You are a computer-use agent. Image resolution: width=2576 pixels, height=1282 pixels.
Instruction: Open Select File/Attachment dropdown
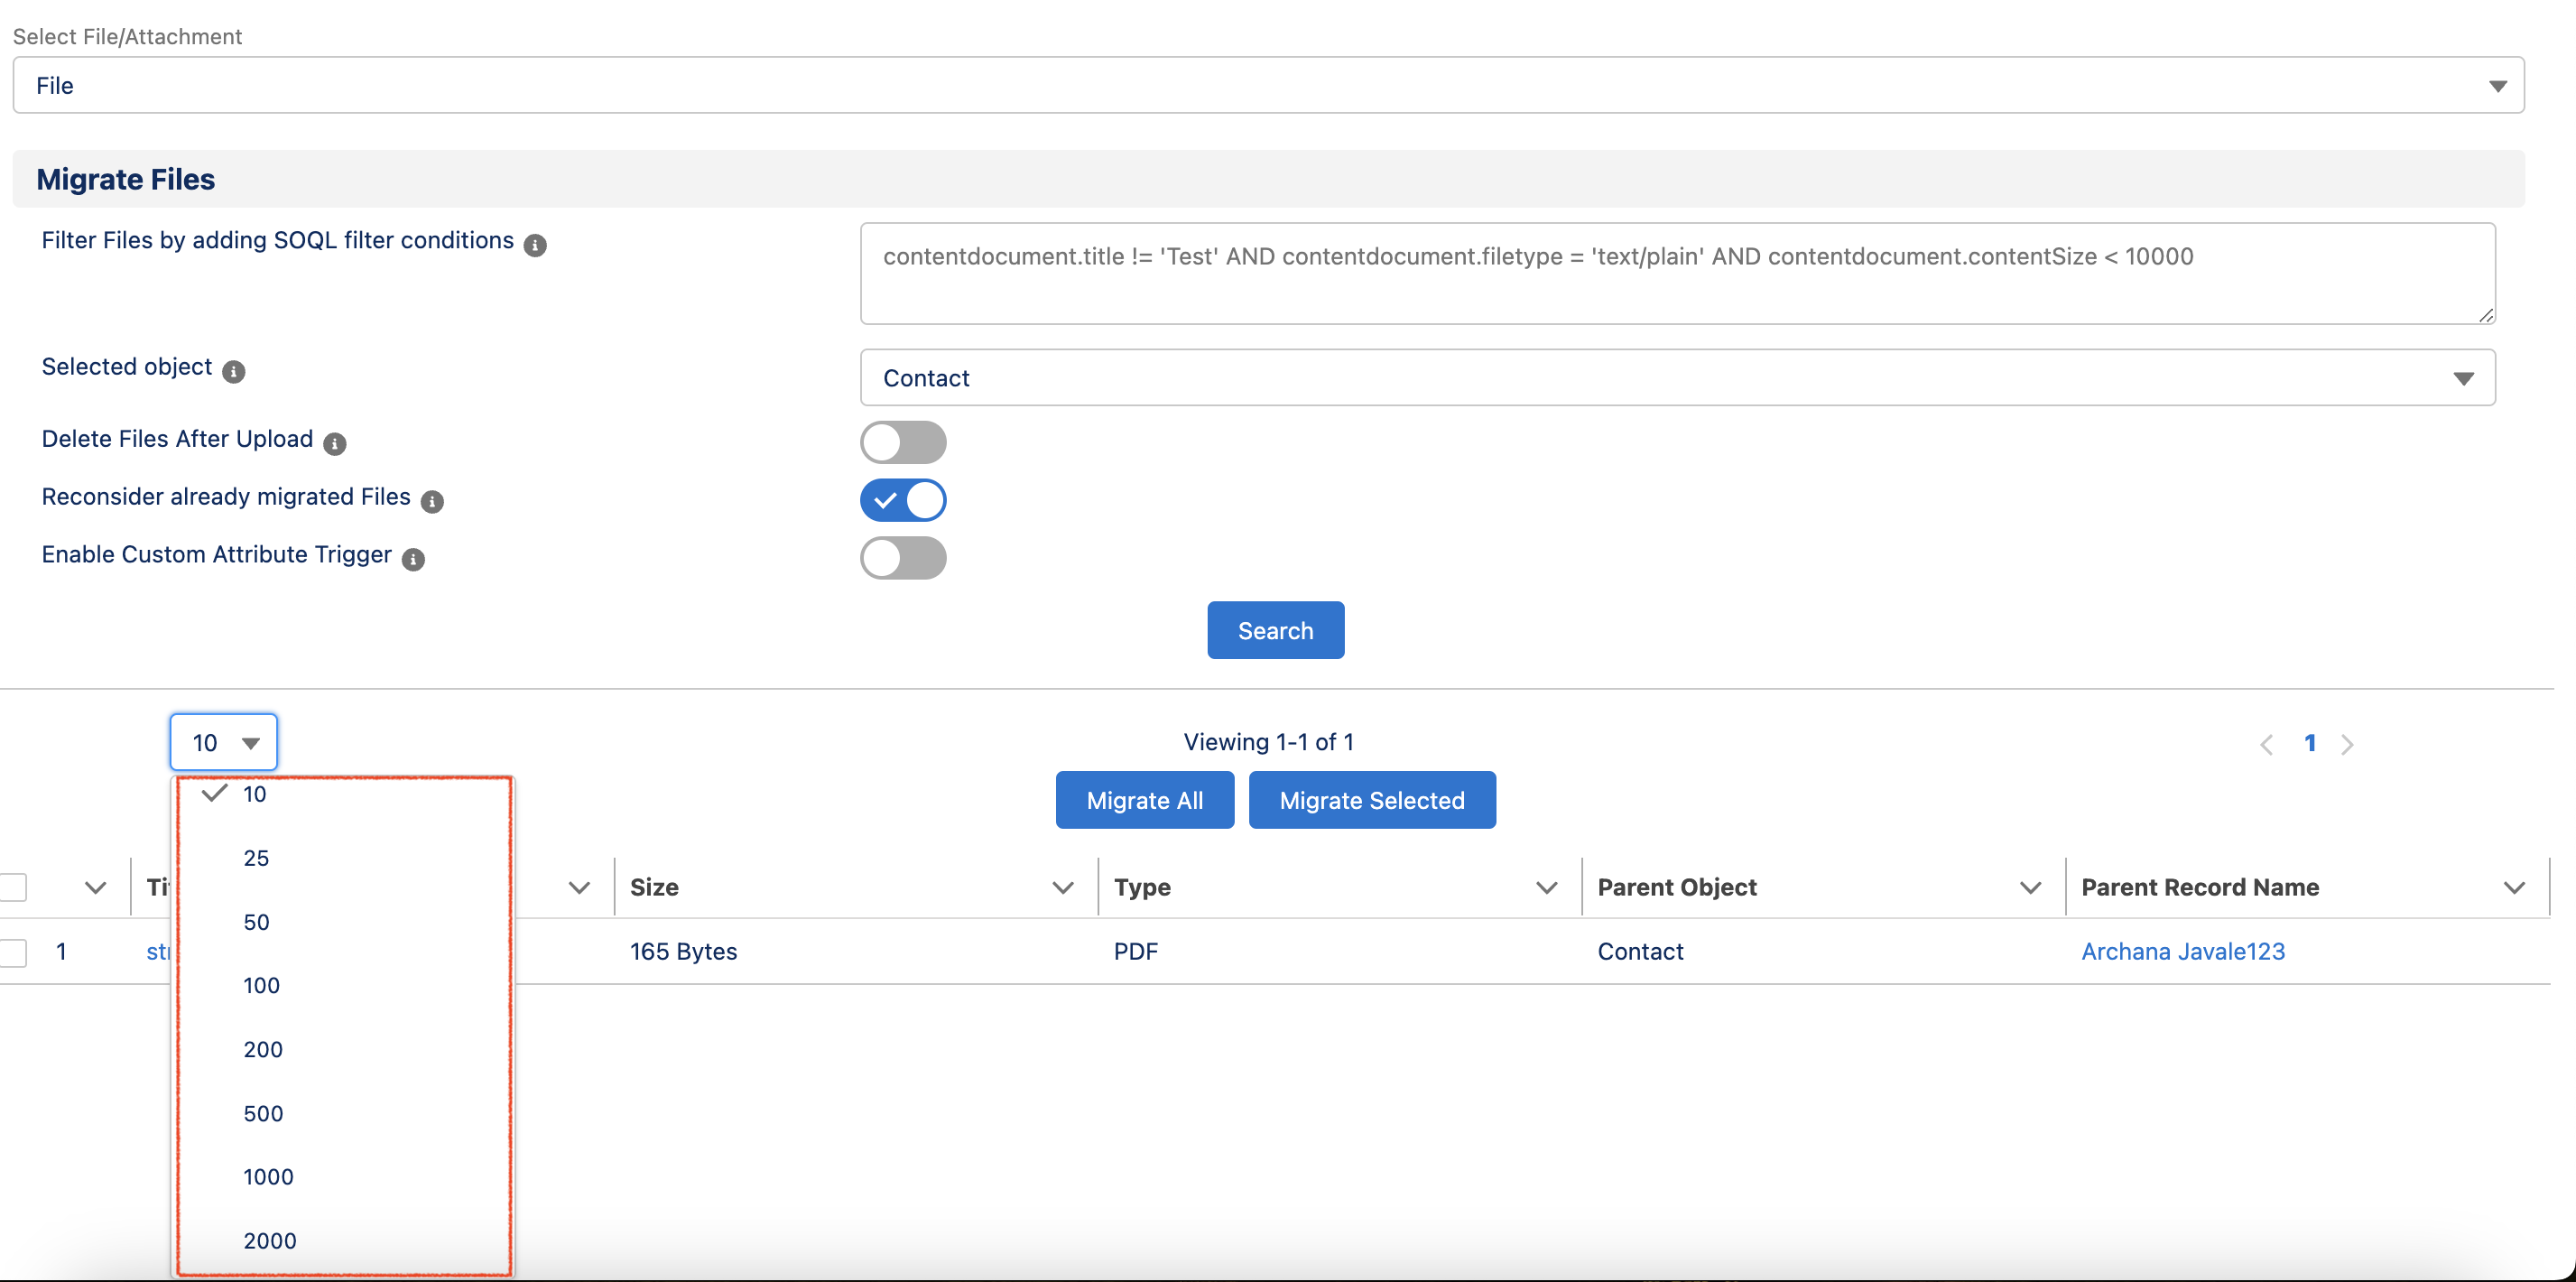(1267, 85)
